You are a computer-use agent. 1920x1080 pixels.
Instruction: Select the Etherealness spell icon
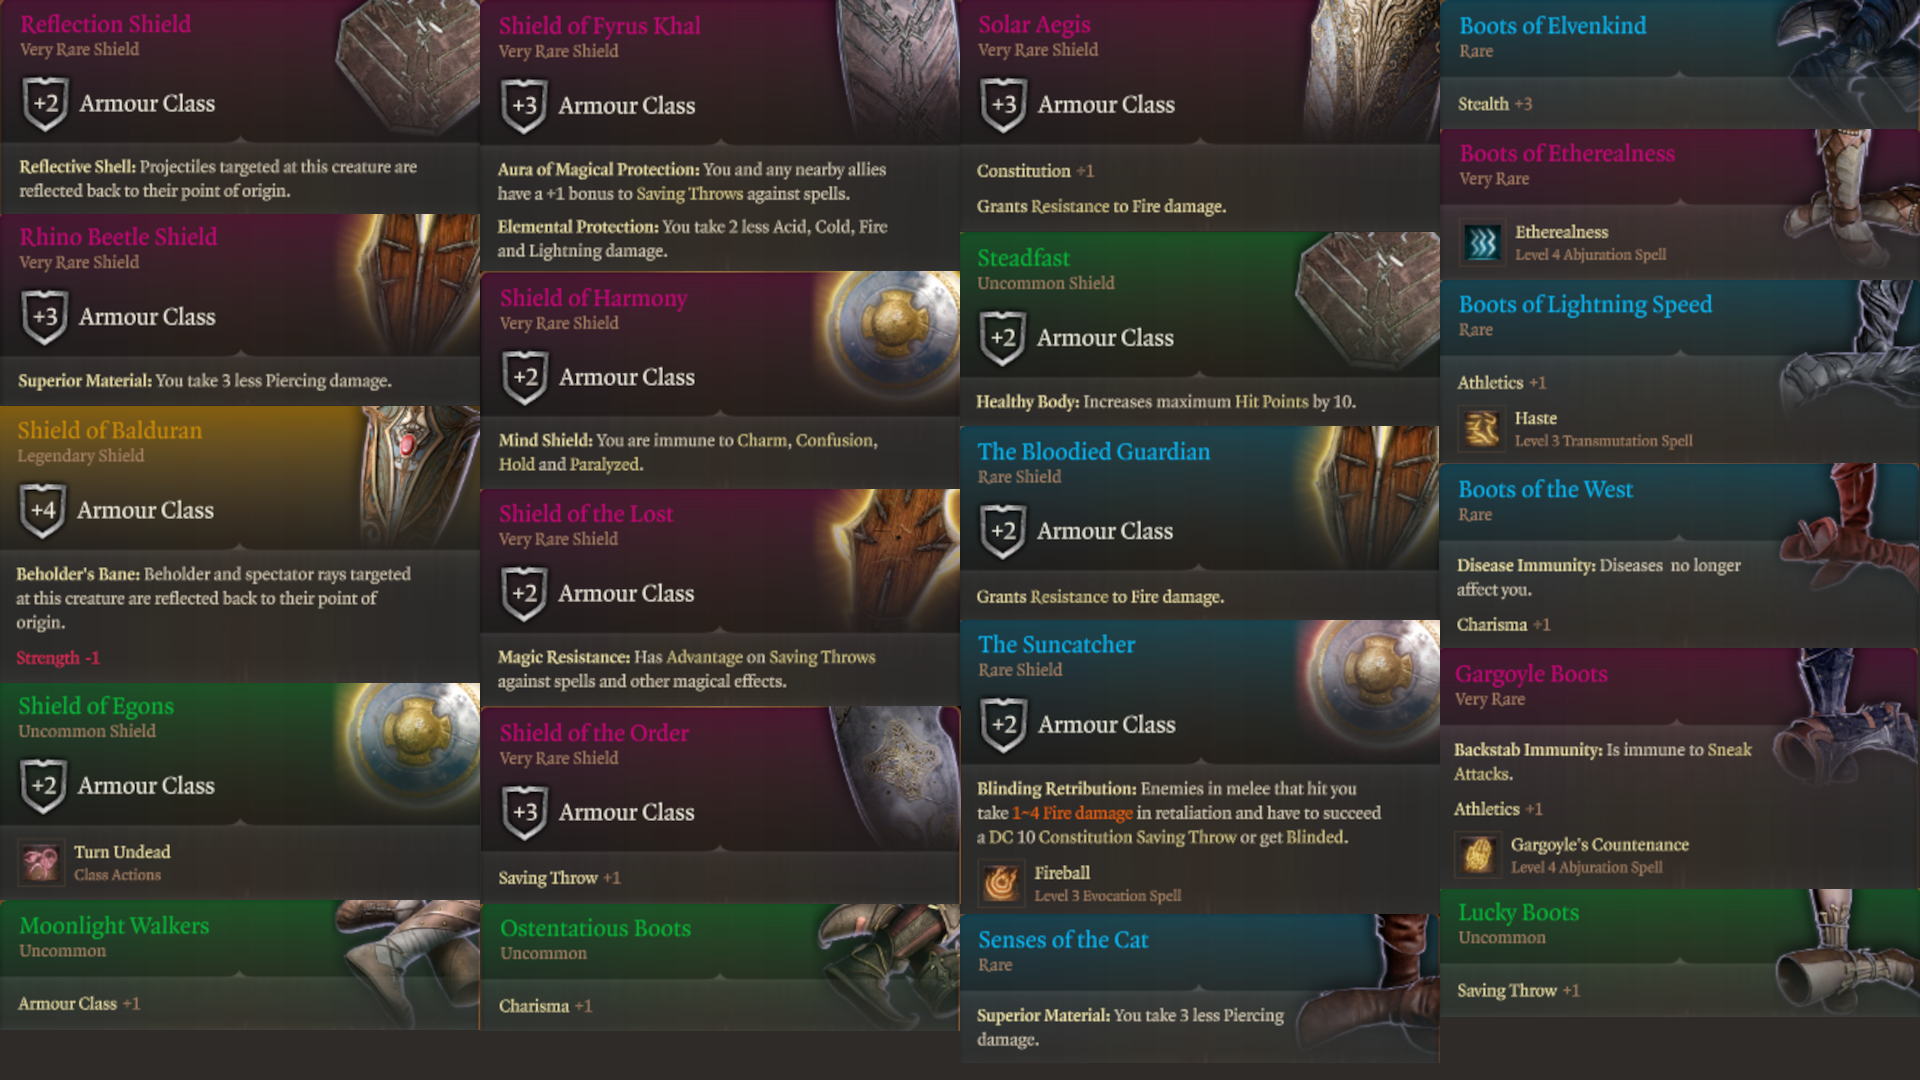coord(1482,242)
